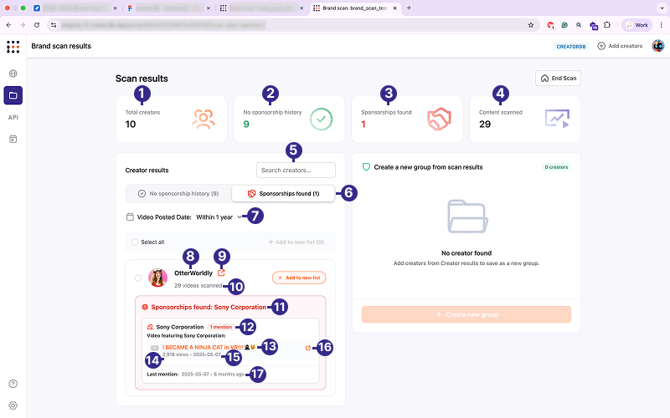Select the Sponsorships found tab
670x418 pixels.
pos(283,193)
